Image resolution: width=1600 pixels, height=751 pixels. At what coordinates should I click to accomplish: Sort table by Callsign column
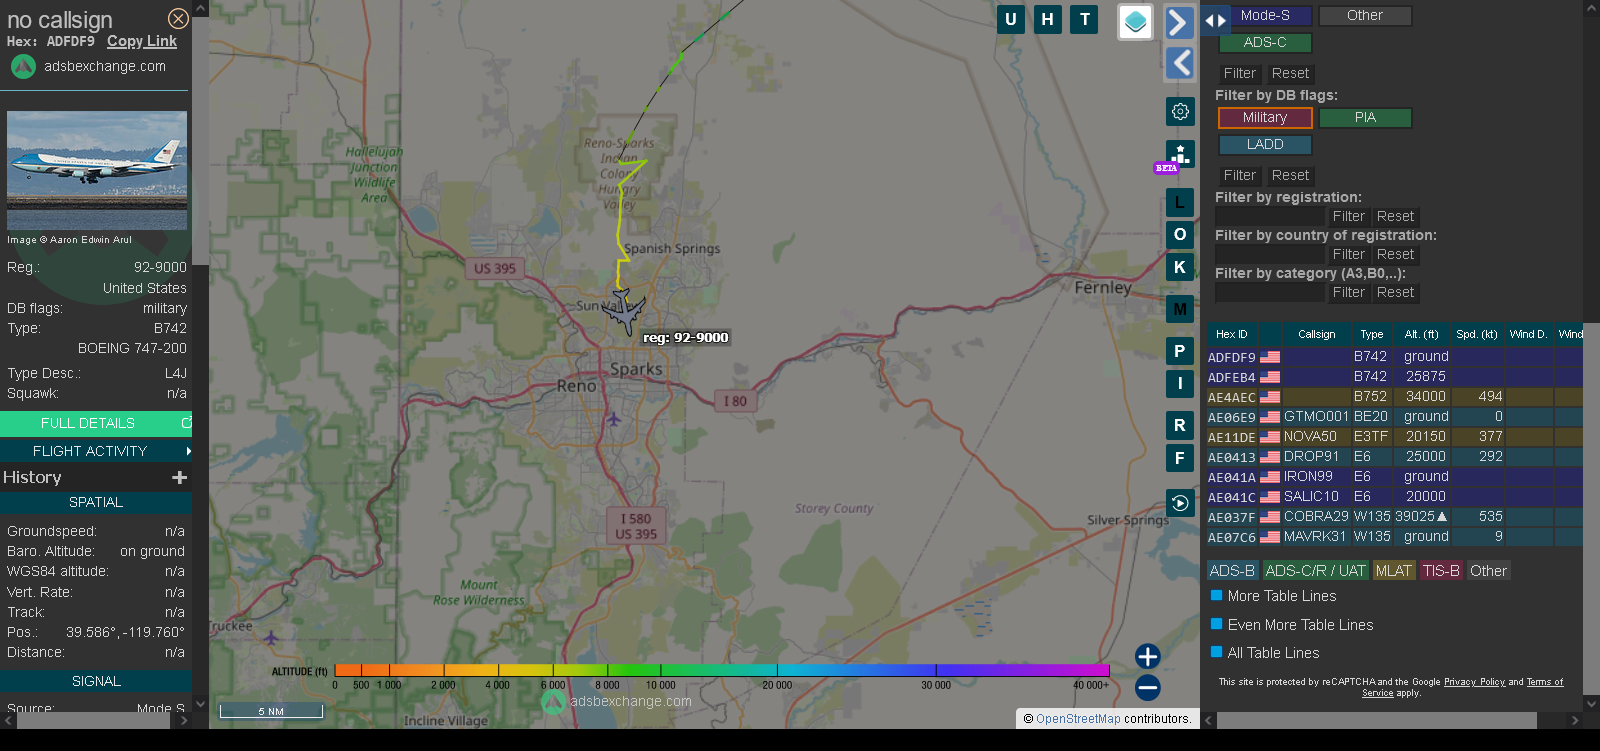[x=1316, y=334]
